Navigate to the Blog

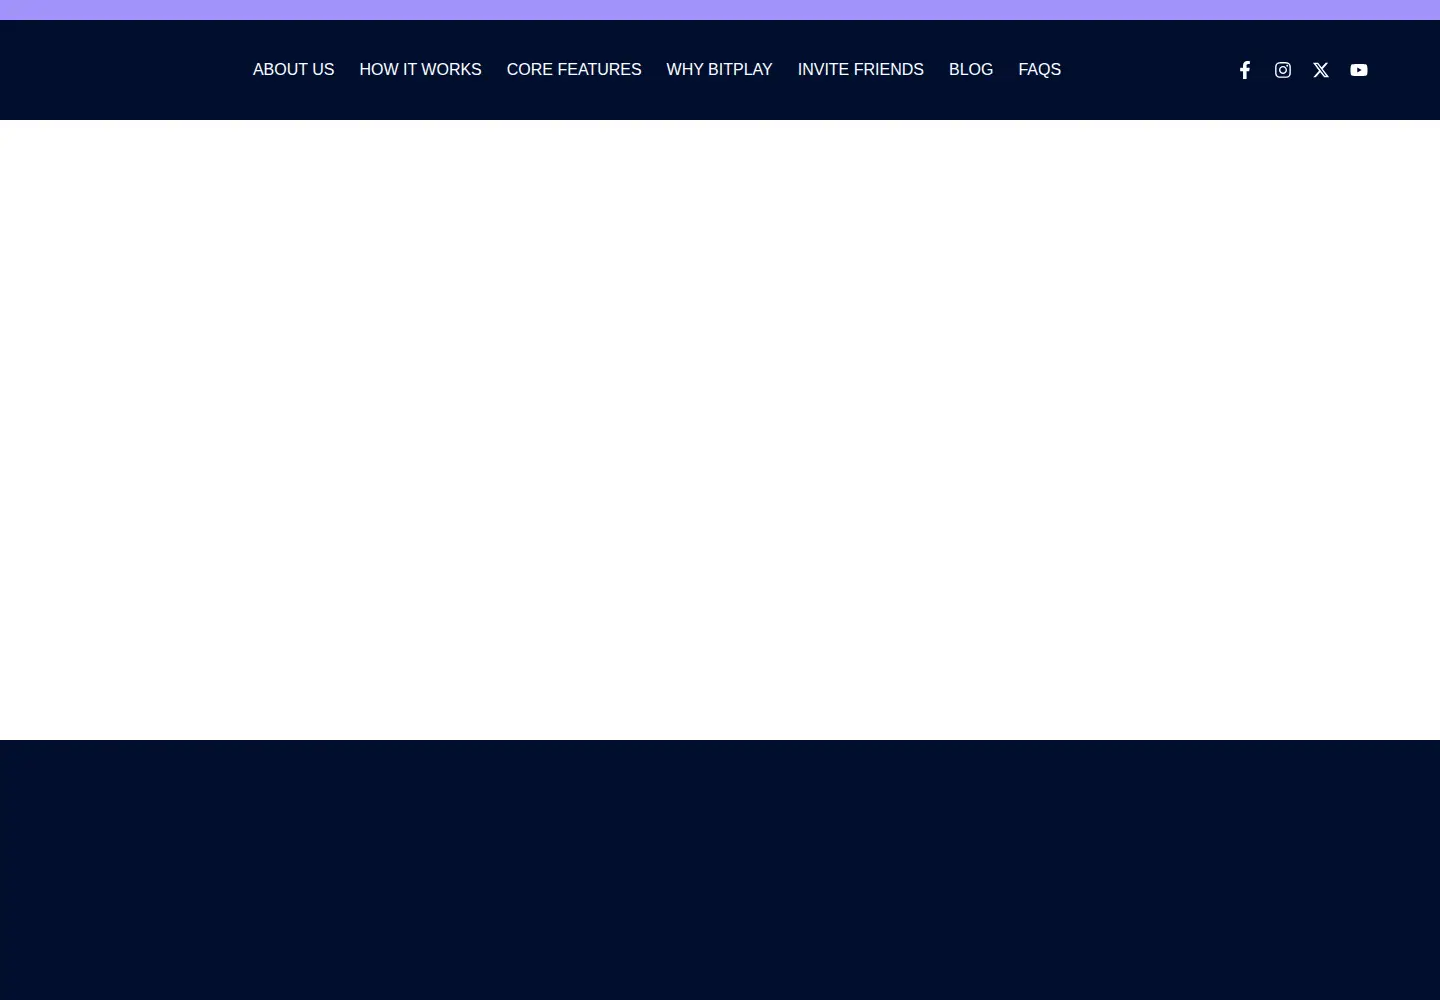pos(971,70)
